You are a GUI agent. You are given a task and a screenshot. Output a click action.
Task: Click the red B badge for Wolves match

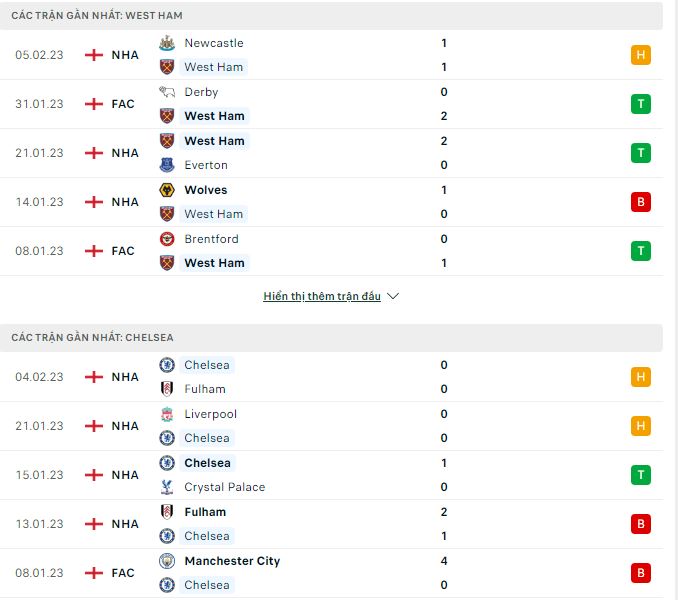(x=641, y=202)
